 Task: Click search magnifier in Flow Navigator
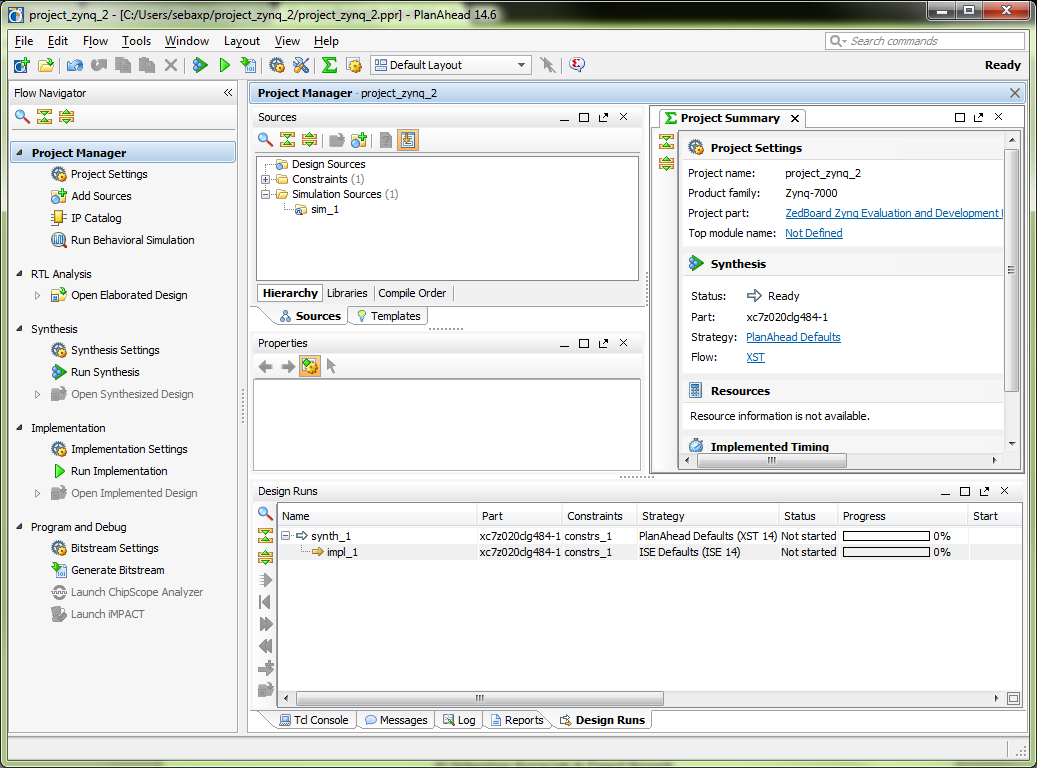pos(22,117)
